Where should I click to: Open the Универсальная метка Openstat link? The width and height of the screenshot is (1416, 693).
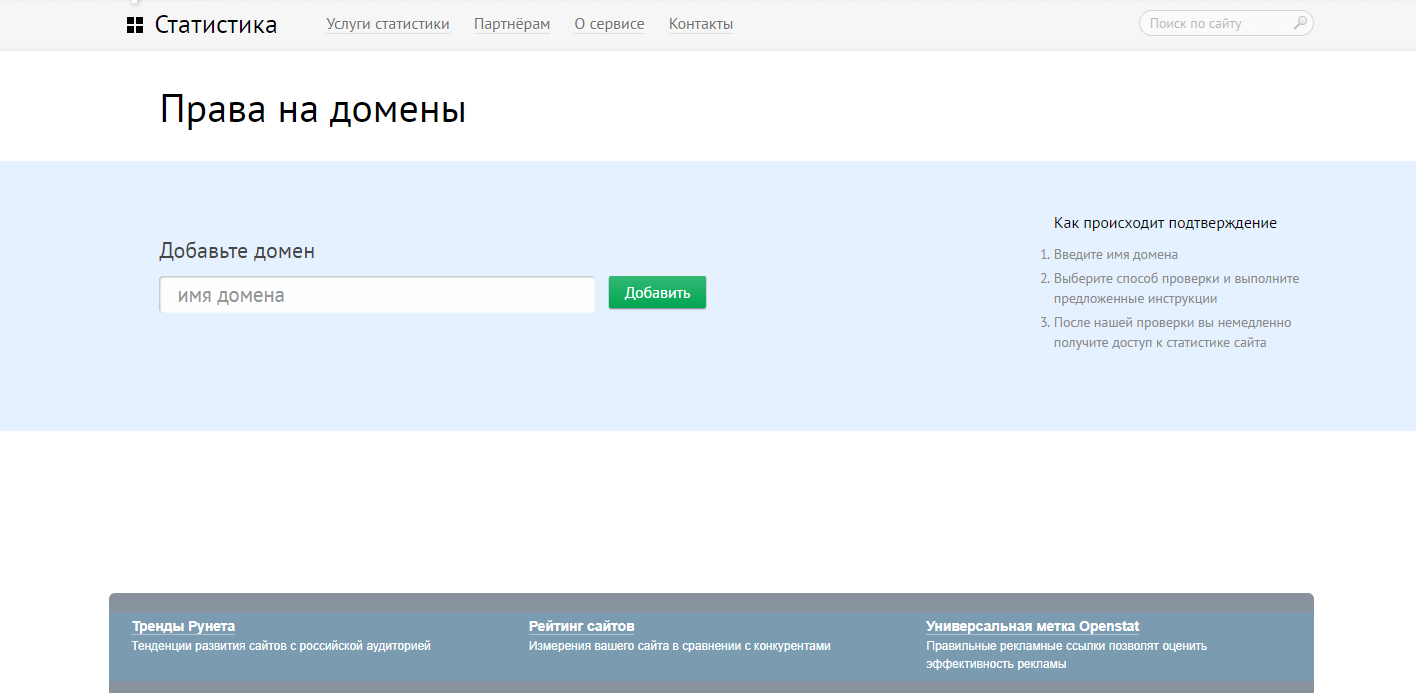(1031, 625)
